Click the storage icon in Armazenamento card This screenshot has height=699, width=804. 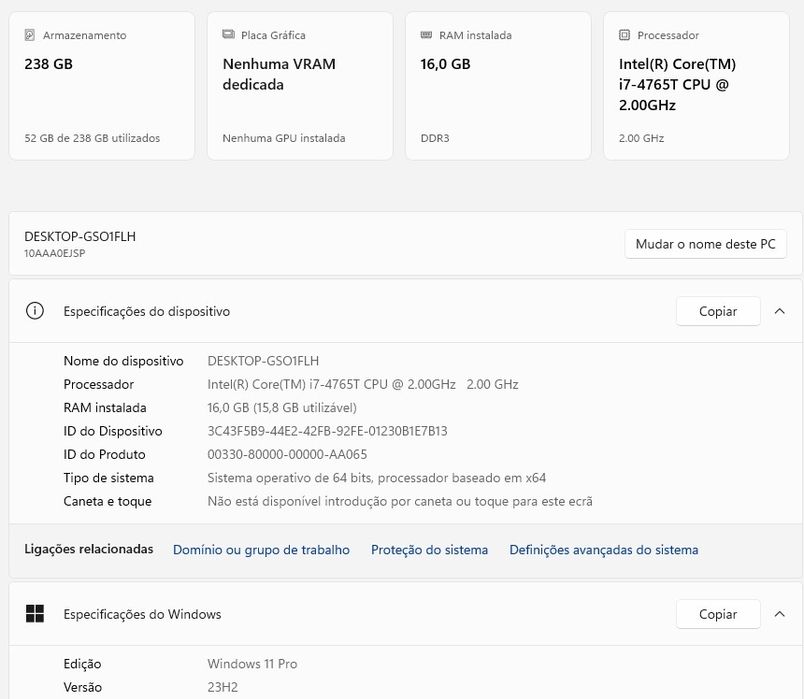(x=30, y=35)
